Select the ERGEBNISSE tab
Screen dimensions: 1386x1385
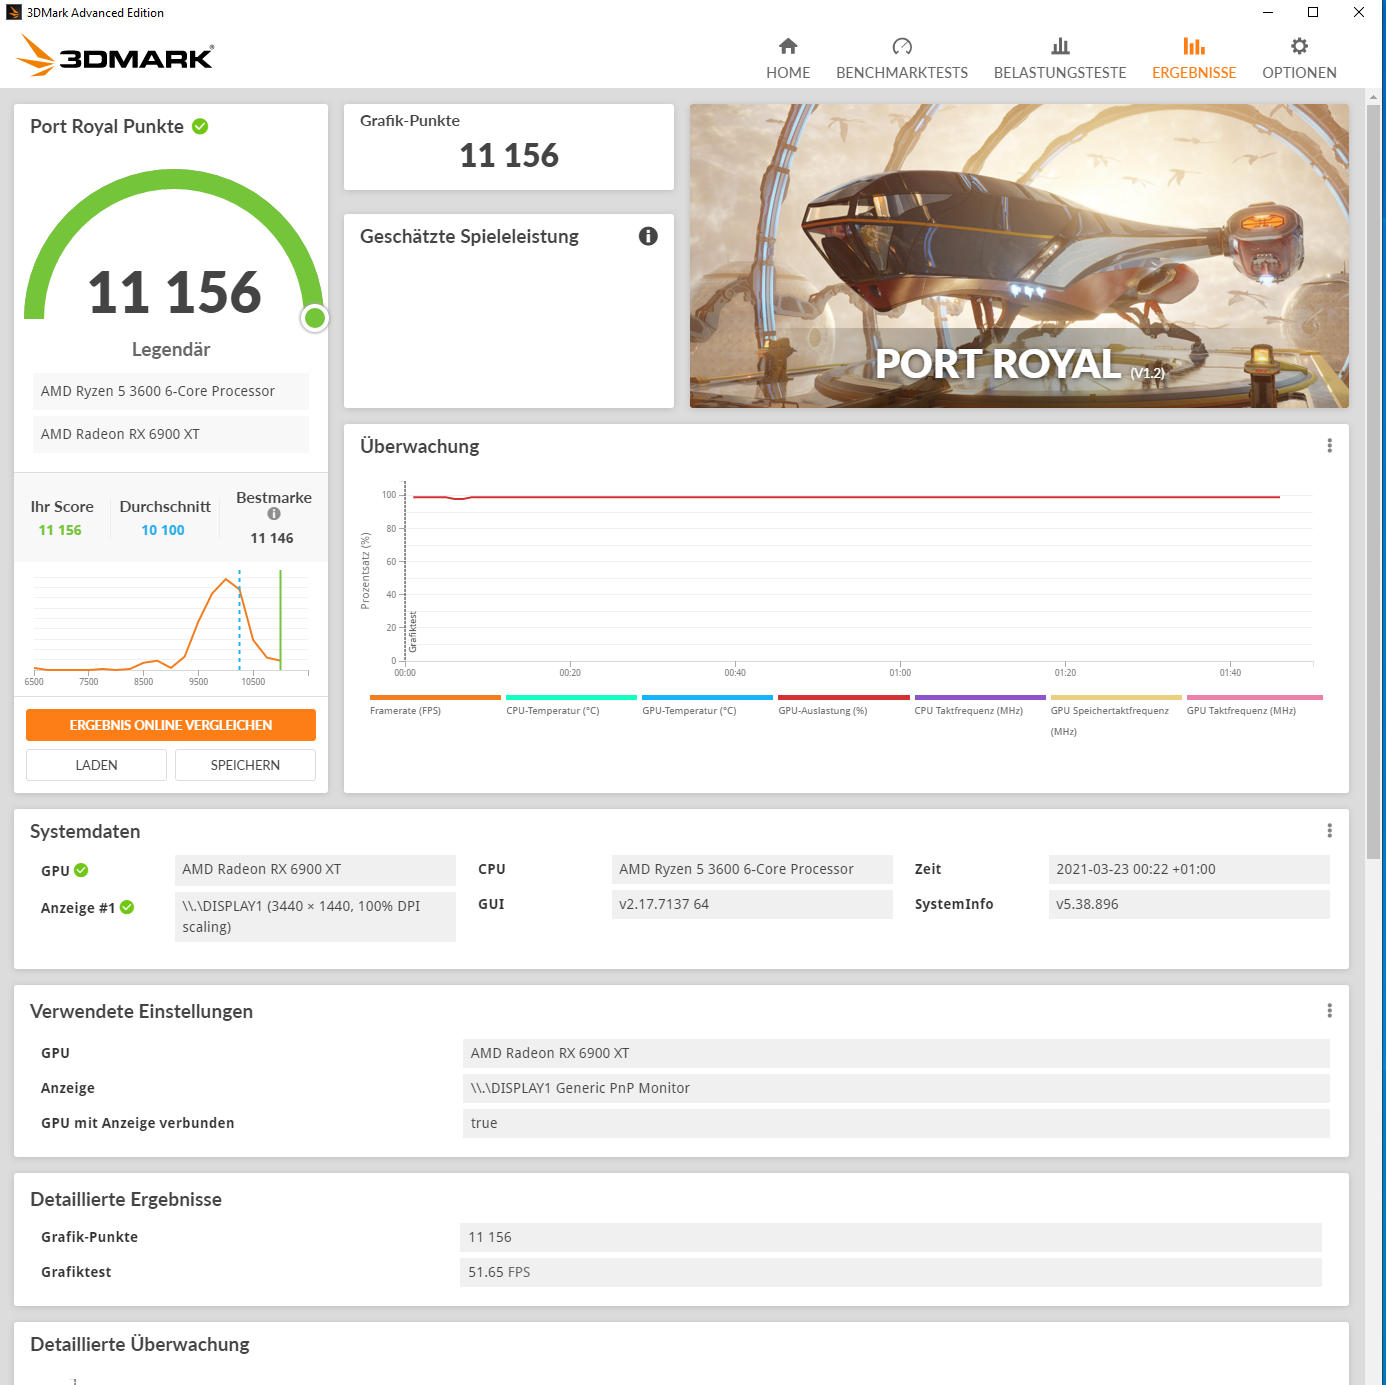pos(1194,59)
